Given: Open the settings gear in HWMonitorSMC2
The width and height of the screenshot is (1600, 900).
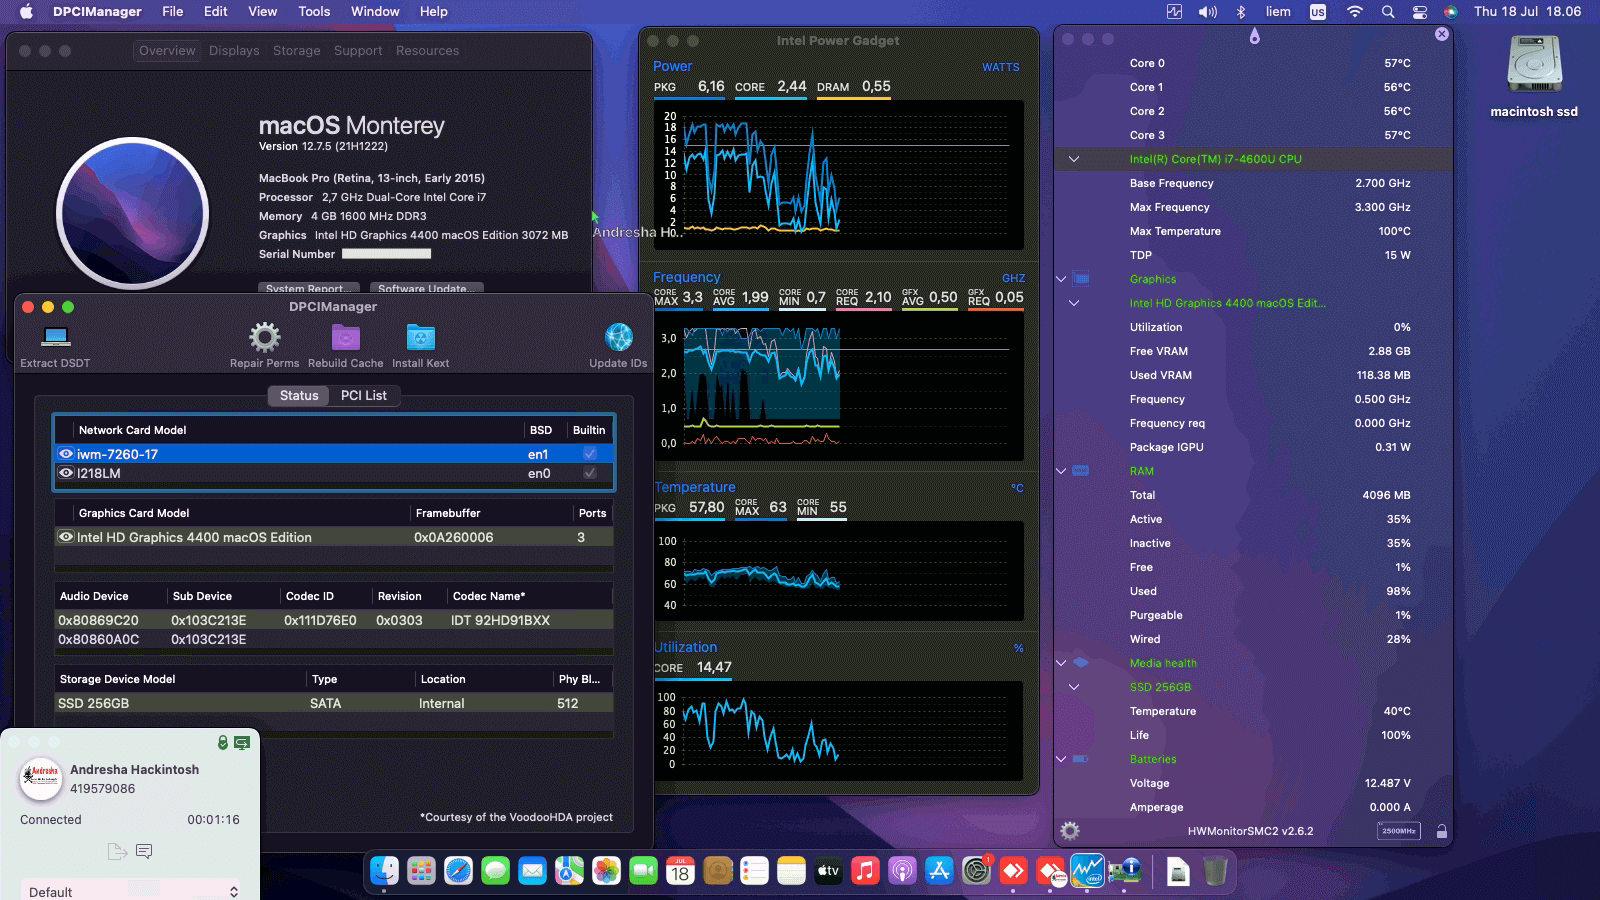Looking at the screenshot, I should click(x=1070, y=829).
